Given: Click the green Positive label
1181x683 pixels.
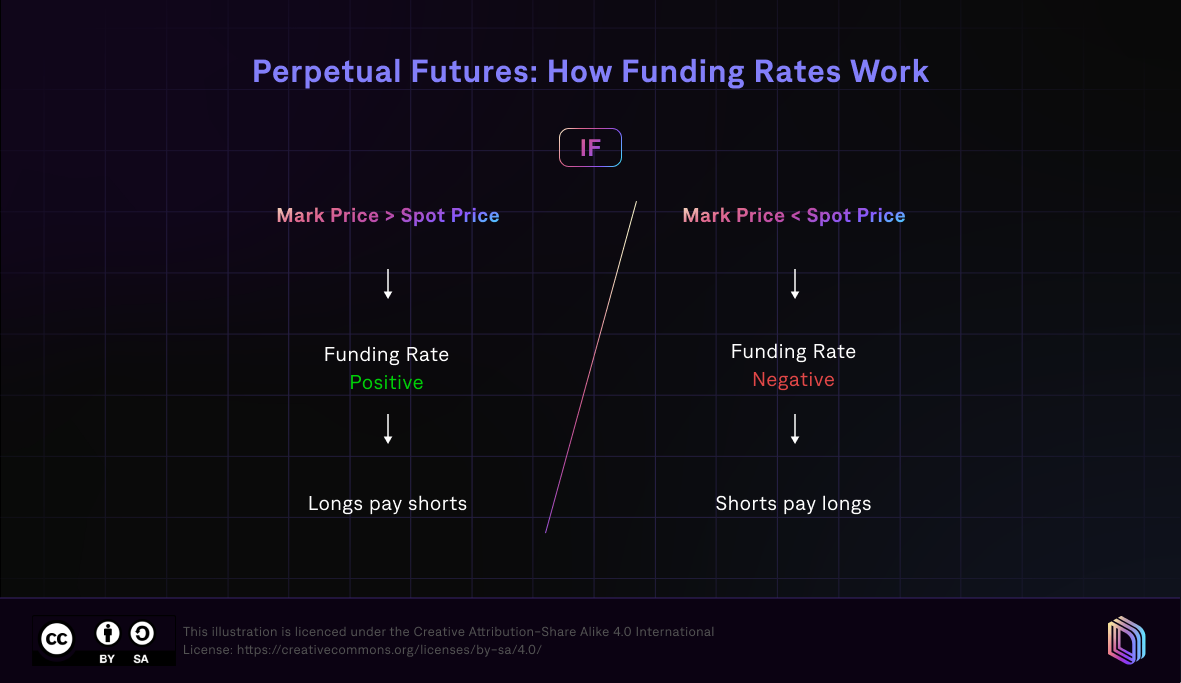Looking at the screenshot, I should 387,382.
